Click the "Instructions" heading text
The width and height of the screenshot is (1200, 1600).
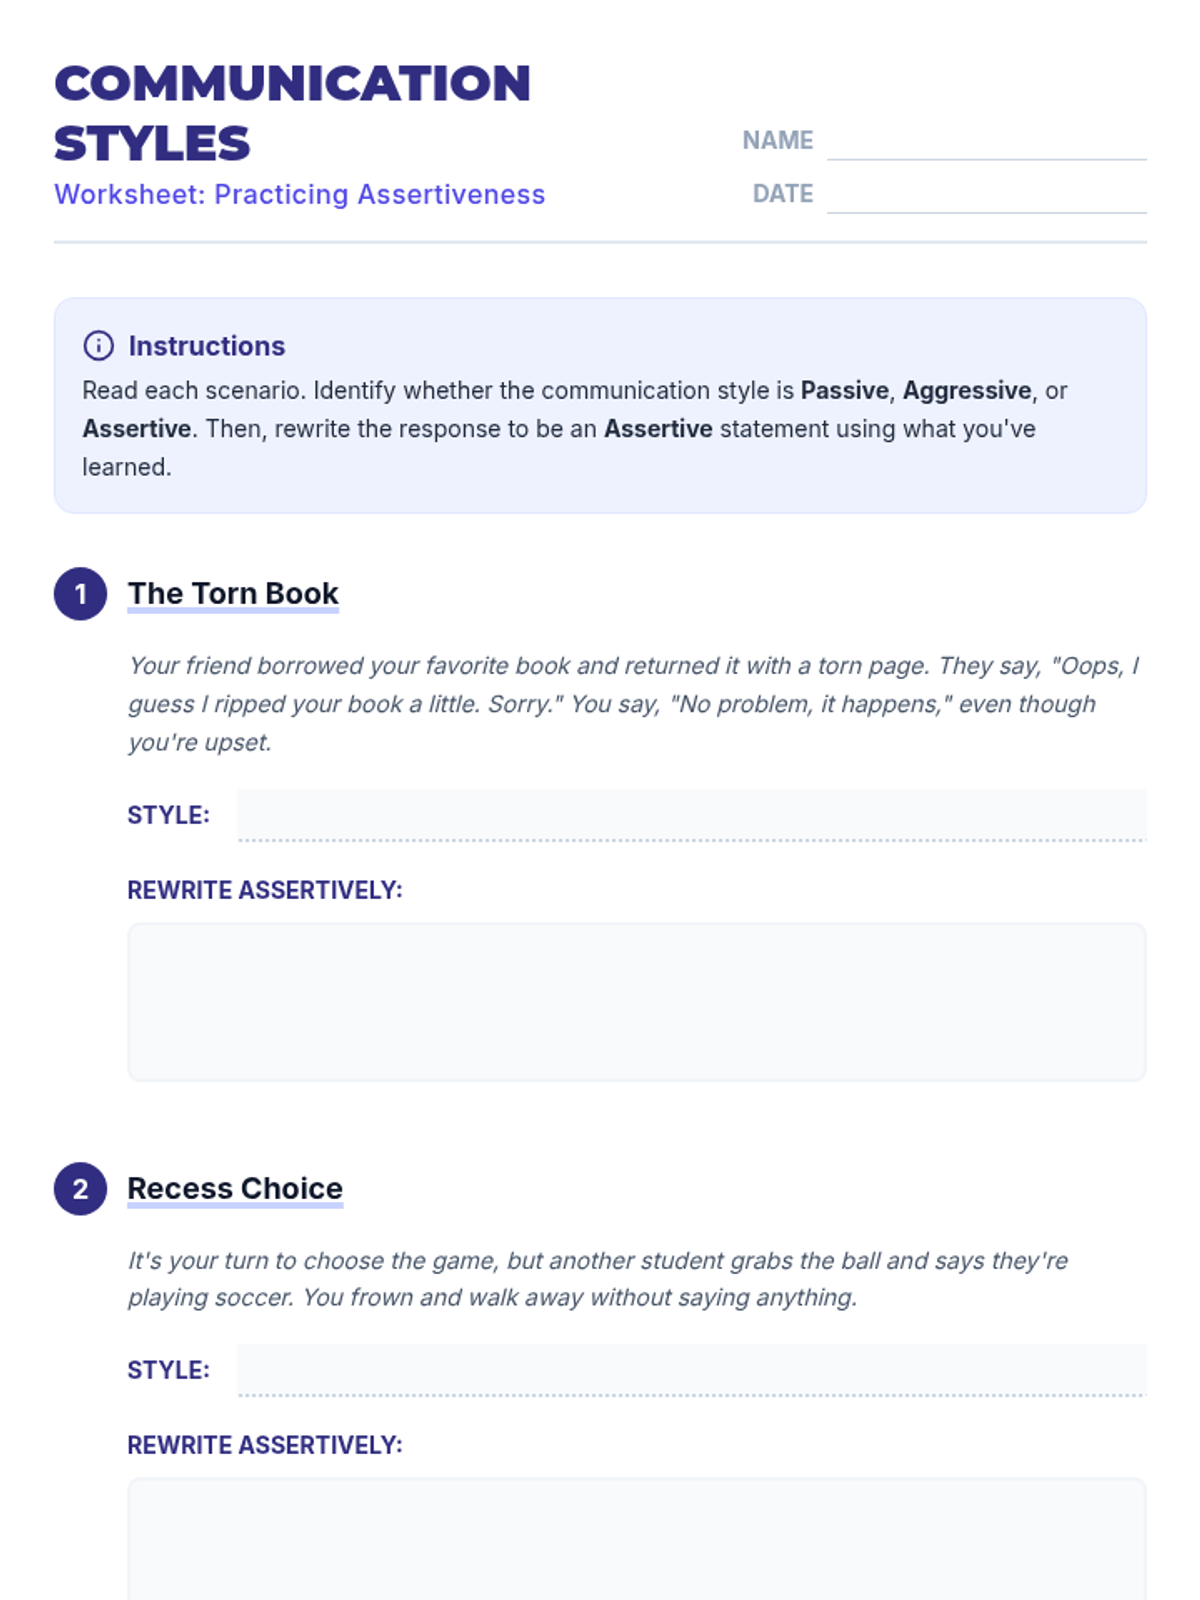207,346
